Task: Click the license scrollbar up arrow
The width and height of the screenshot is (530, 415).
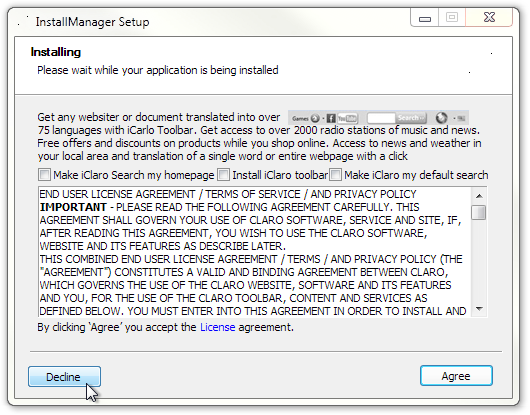Action: coord(479,196)
